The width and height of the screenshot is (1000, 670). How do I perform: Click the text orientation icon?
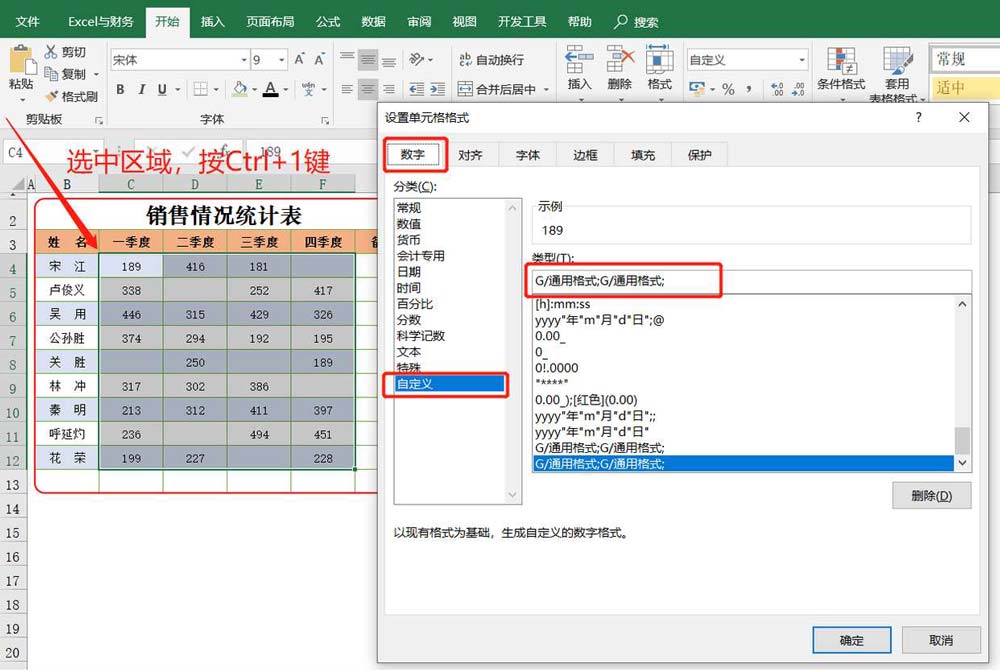pyautogui.click(x=416, y=59)
